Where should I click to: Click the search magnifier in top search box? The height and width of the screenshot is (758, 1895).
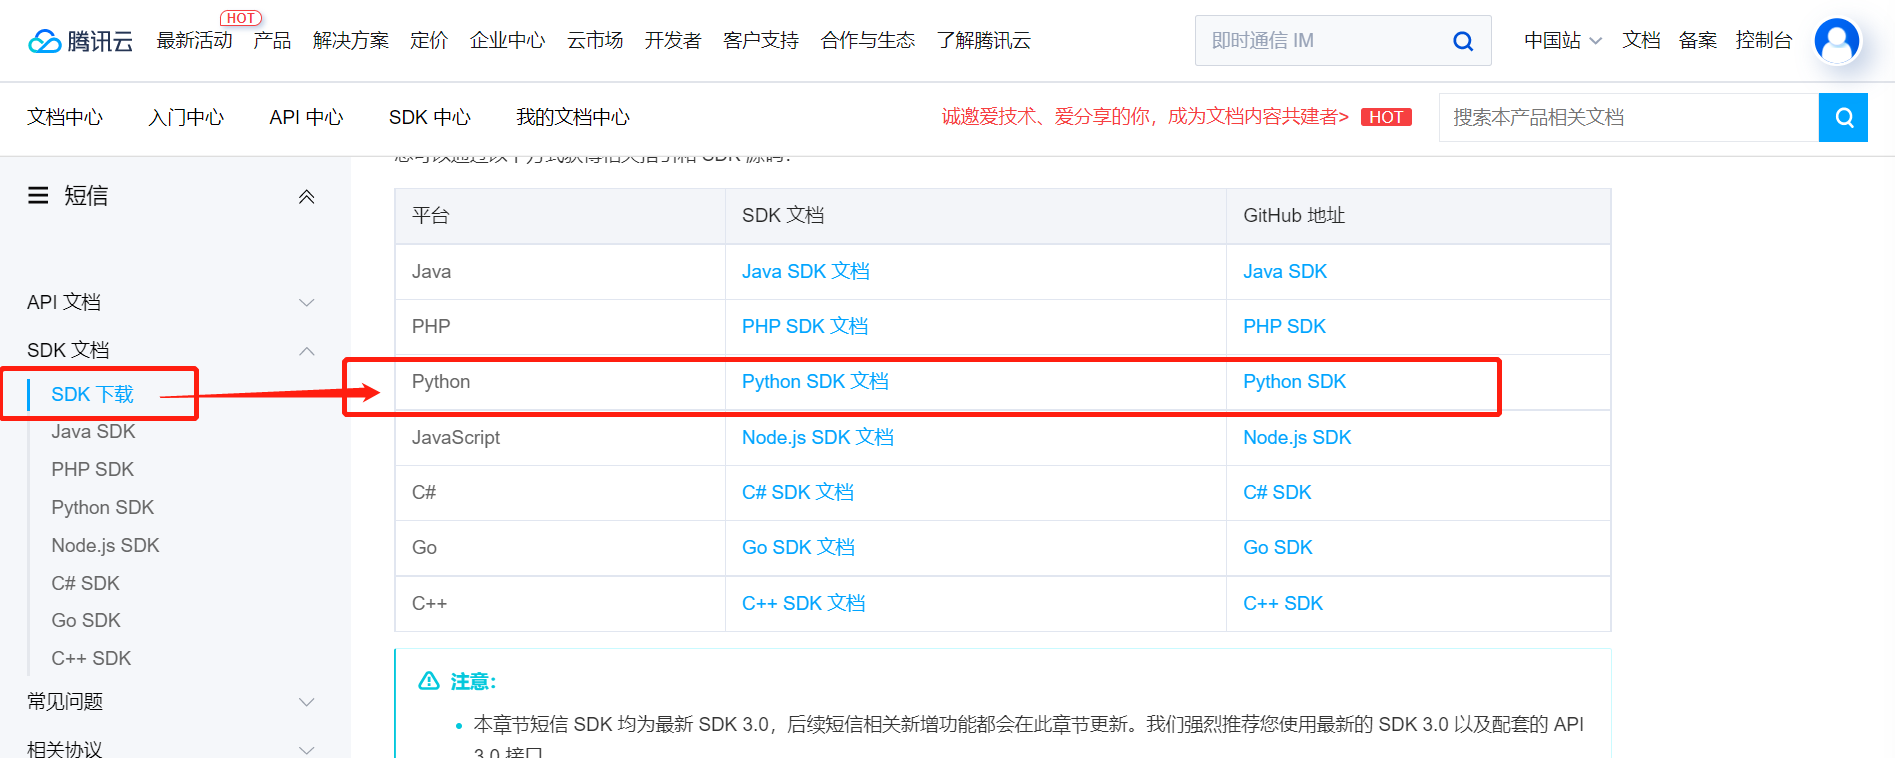1463,41
